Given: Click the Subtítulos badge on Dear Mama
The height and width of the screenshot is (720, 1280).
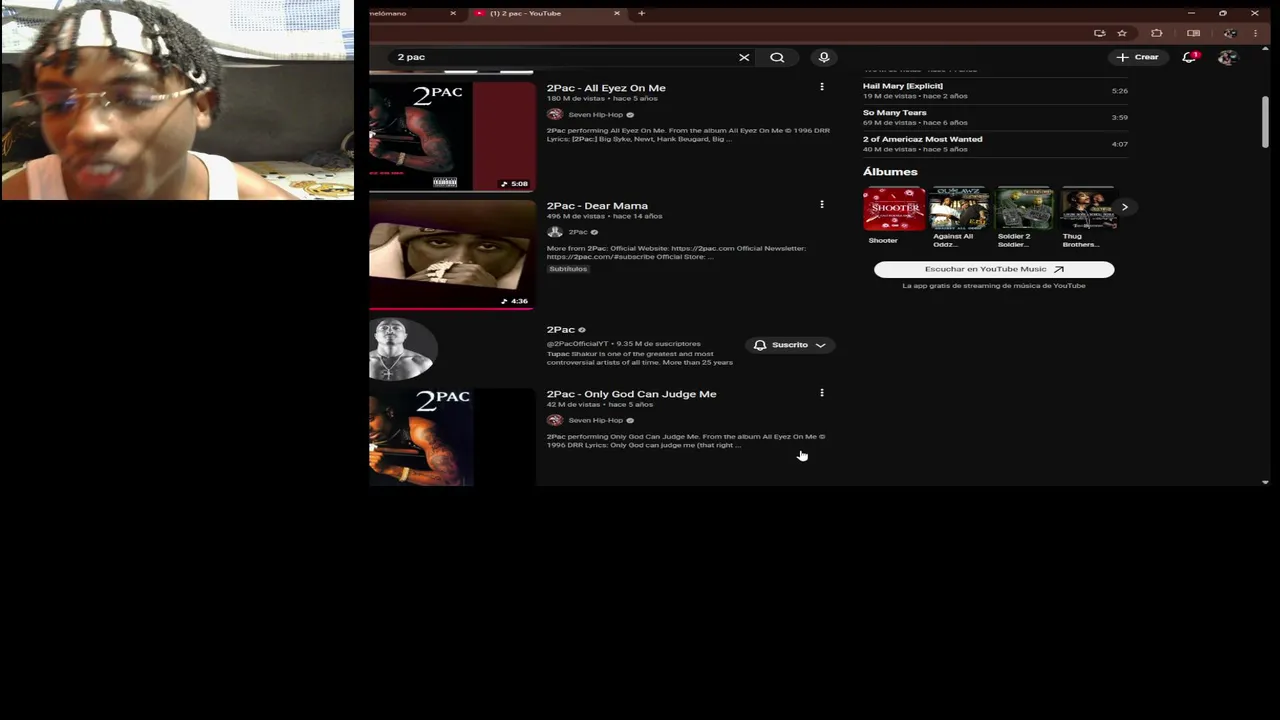Looking at the screenshot, I should 568,269.
